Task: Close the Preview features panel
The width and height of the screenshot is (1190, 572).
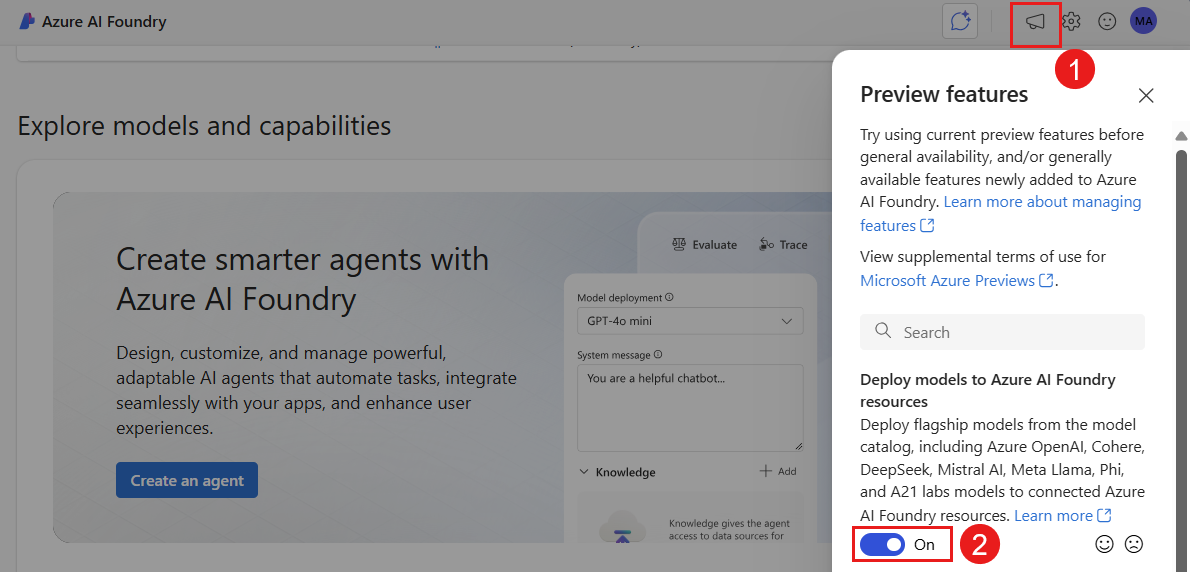Action: (x=1146, y=95)
